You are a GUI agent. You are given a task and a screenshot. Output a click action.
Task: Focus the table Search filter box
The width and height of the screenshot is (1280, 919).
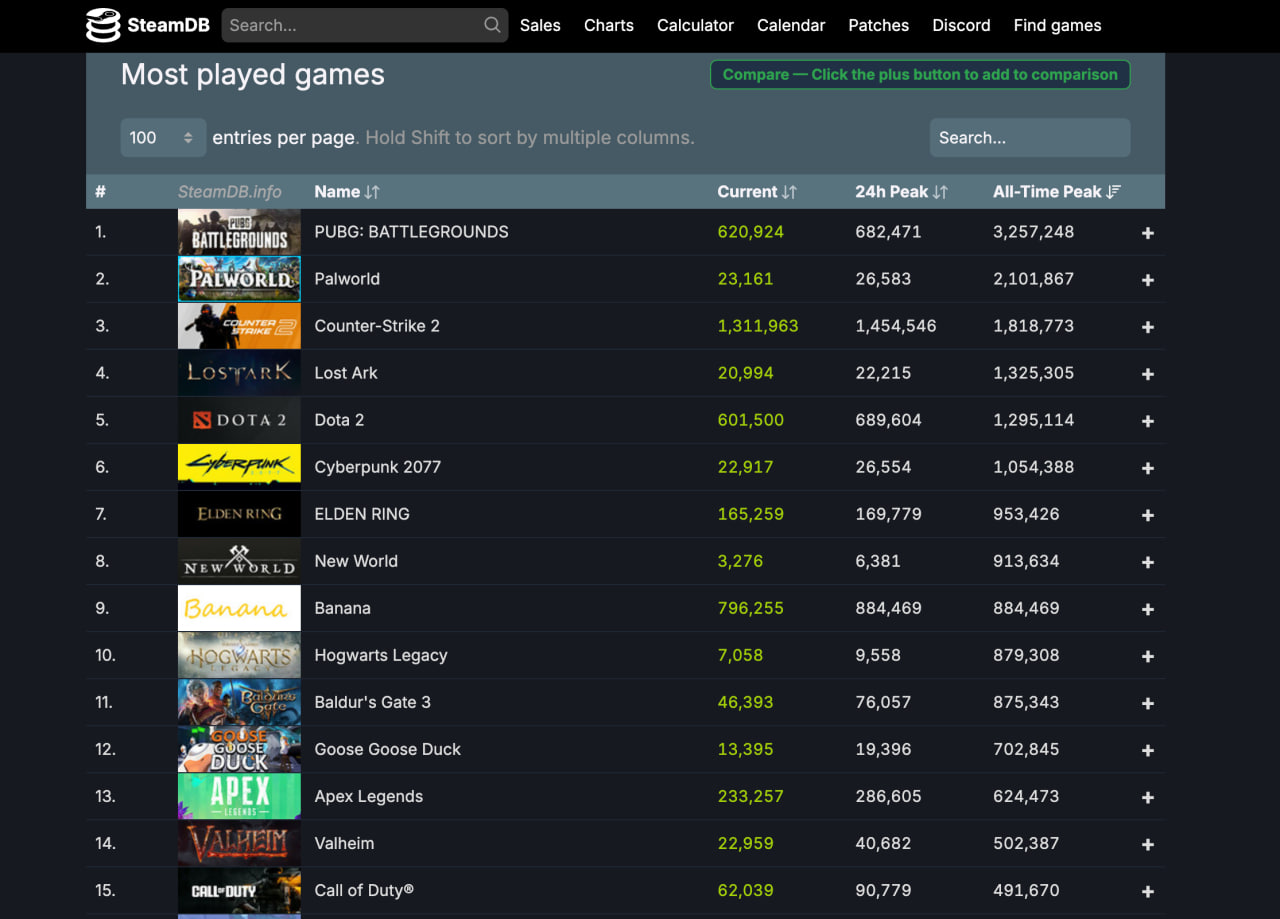1030,138
